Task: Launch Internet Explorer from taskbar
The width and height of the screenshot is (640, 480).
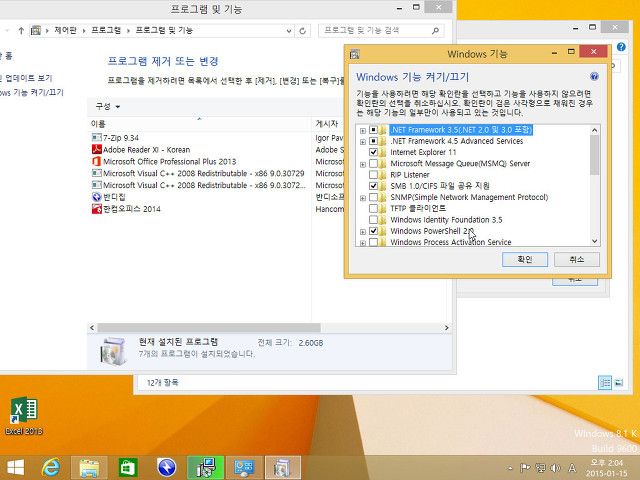Action: [x=51, y=467]
